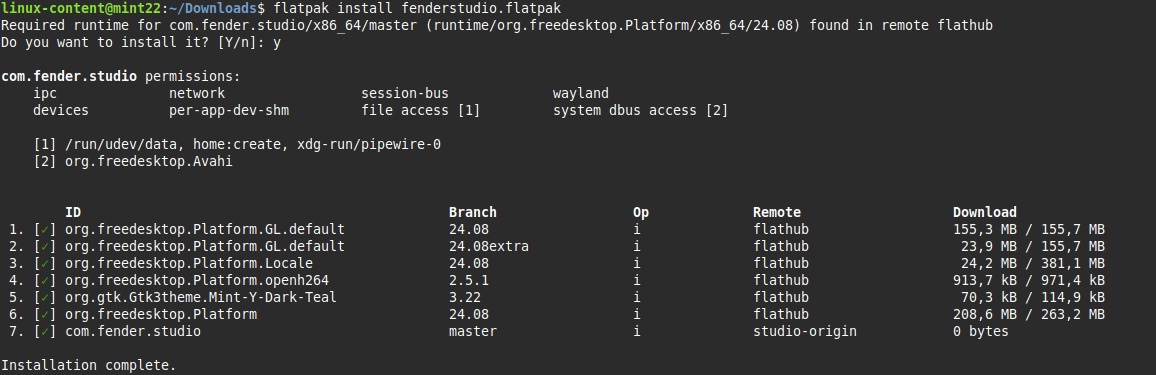Click the Installation complete message
Image resolution: width=1156 pixels, height=375 pixels.
click(x=88, y=365)
